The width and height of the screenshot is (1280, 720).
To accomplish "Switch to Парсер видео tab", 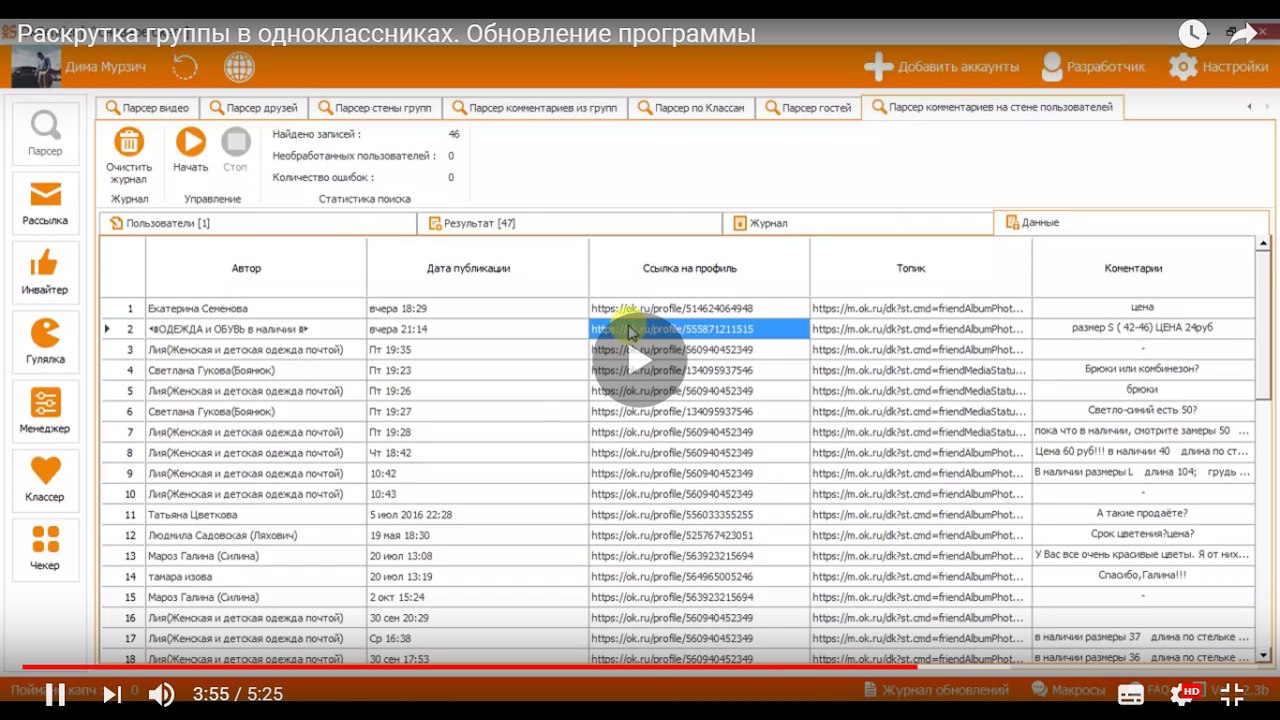I will [x=147, y=108].
